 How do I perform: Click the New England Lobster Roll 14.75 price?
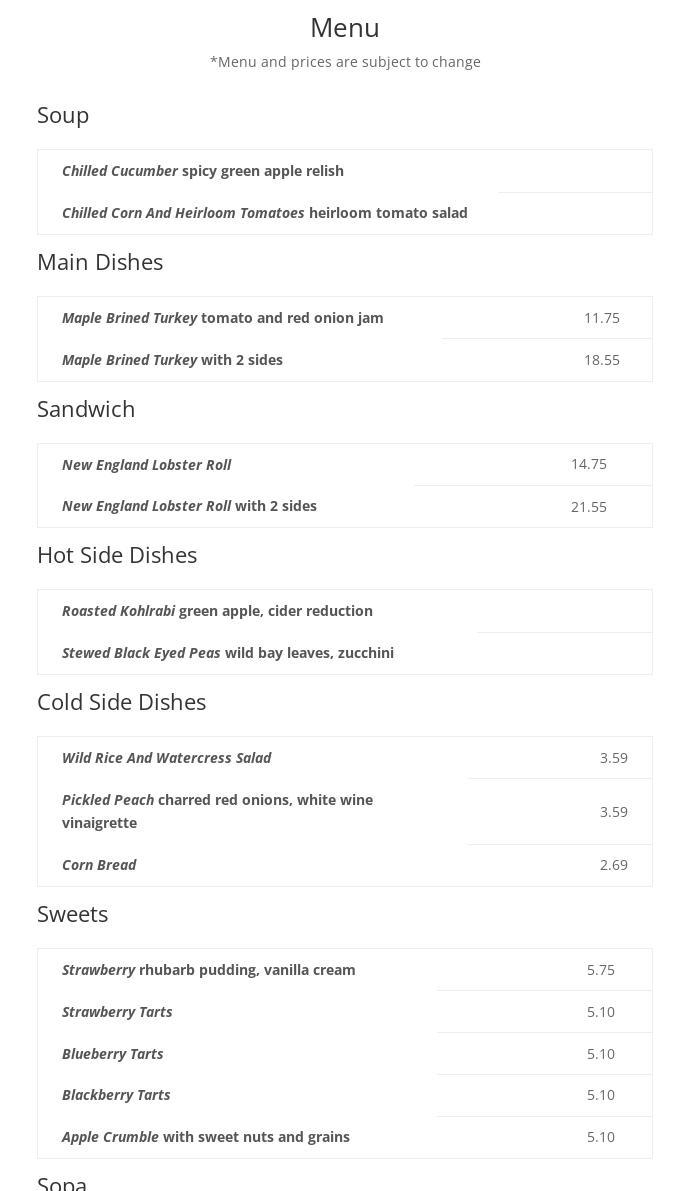click(x=588, y=464)
